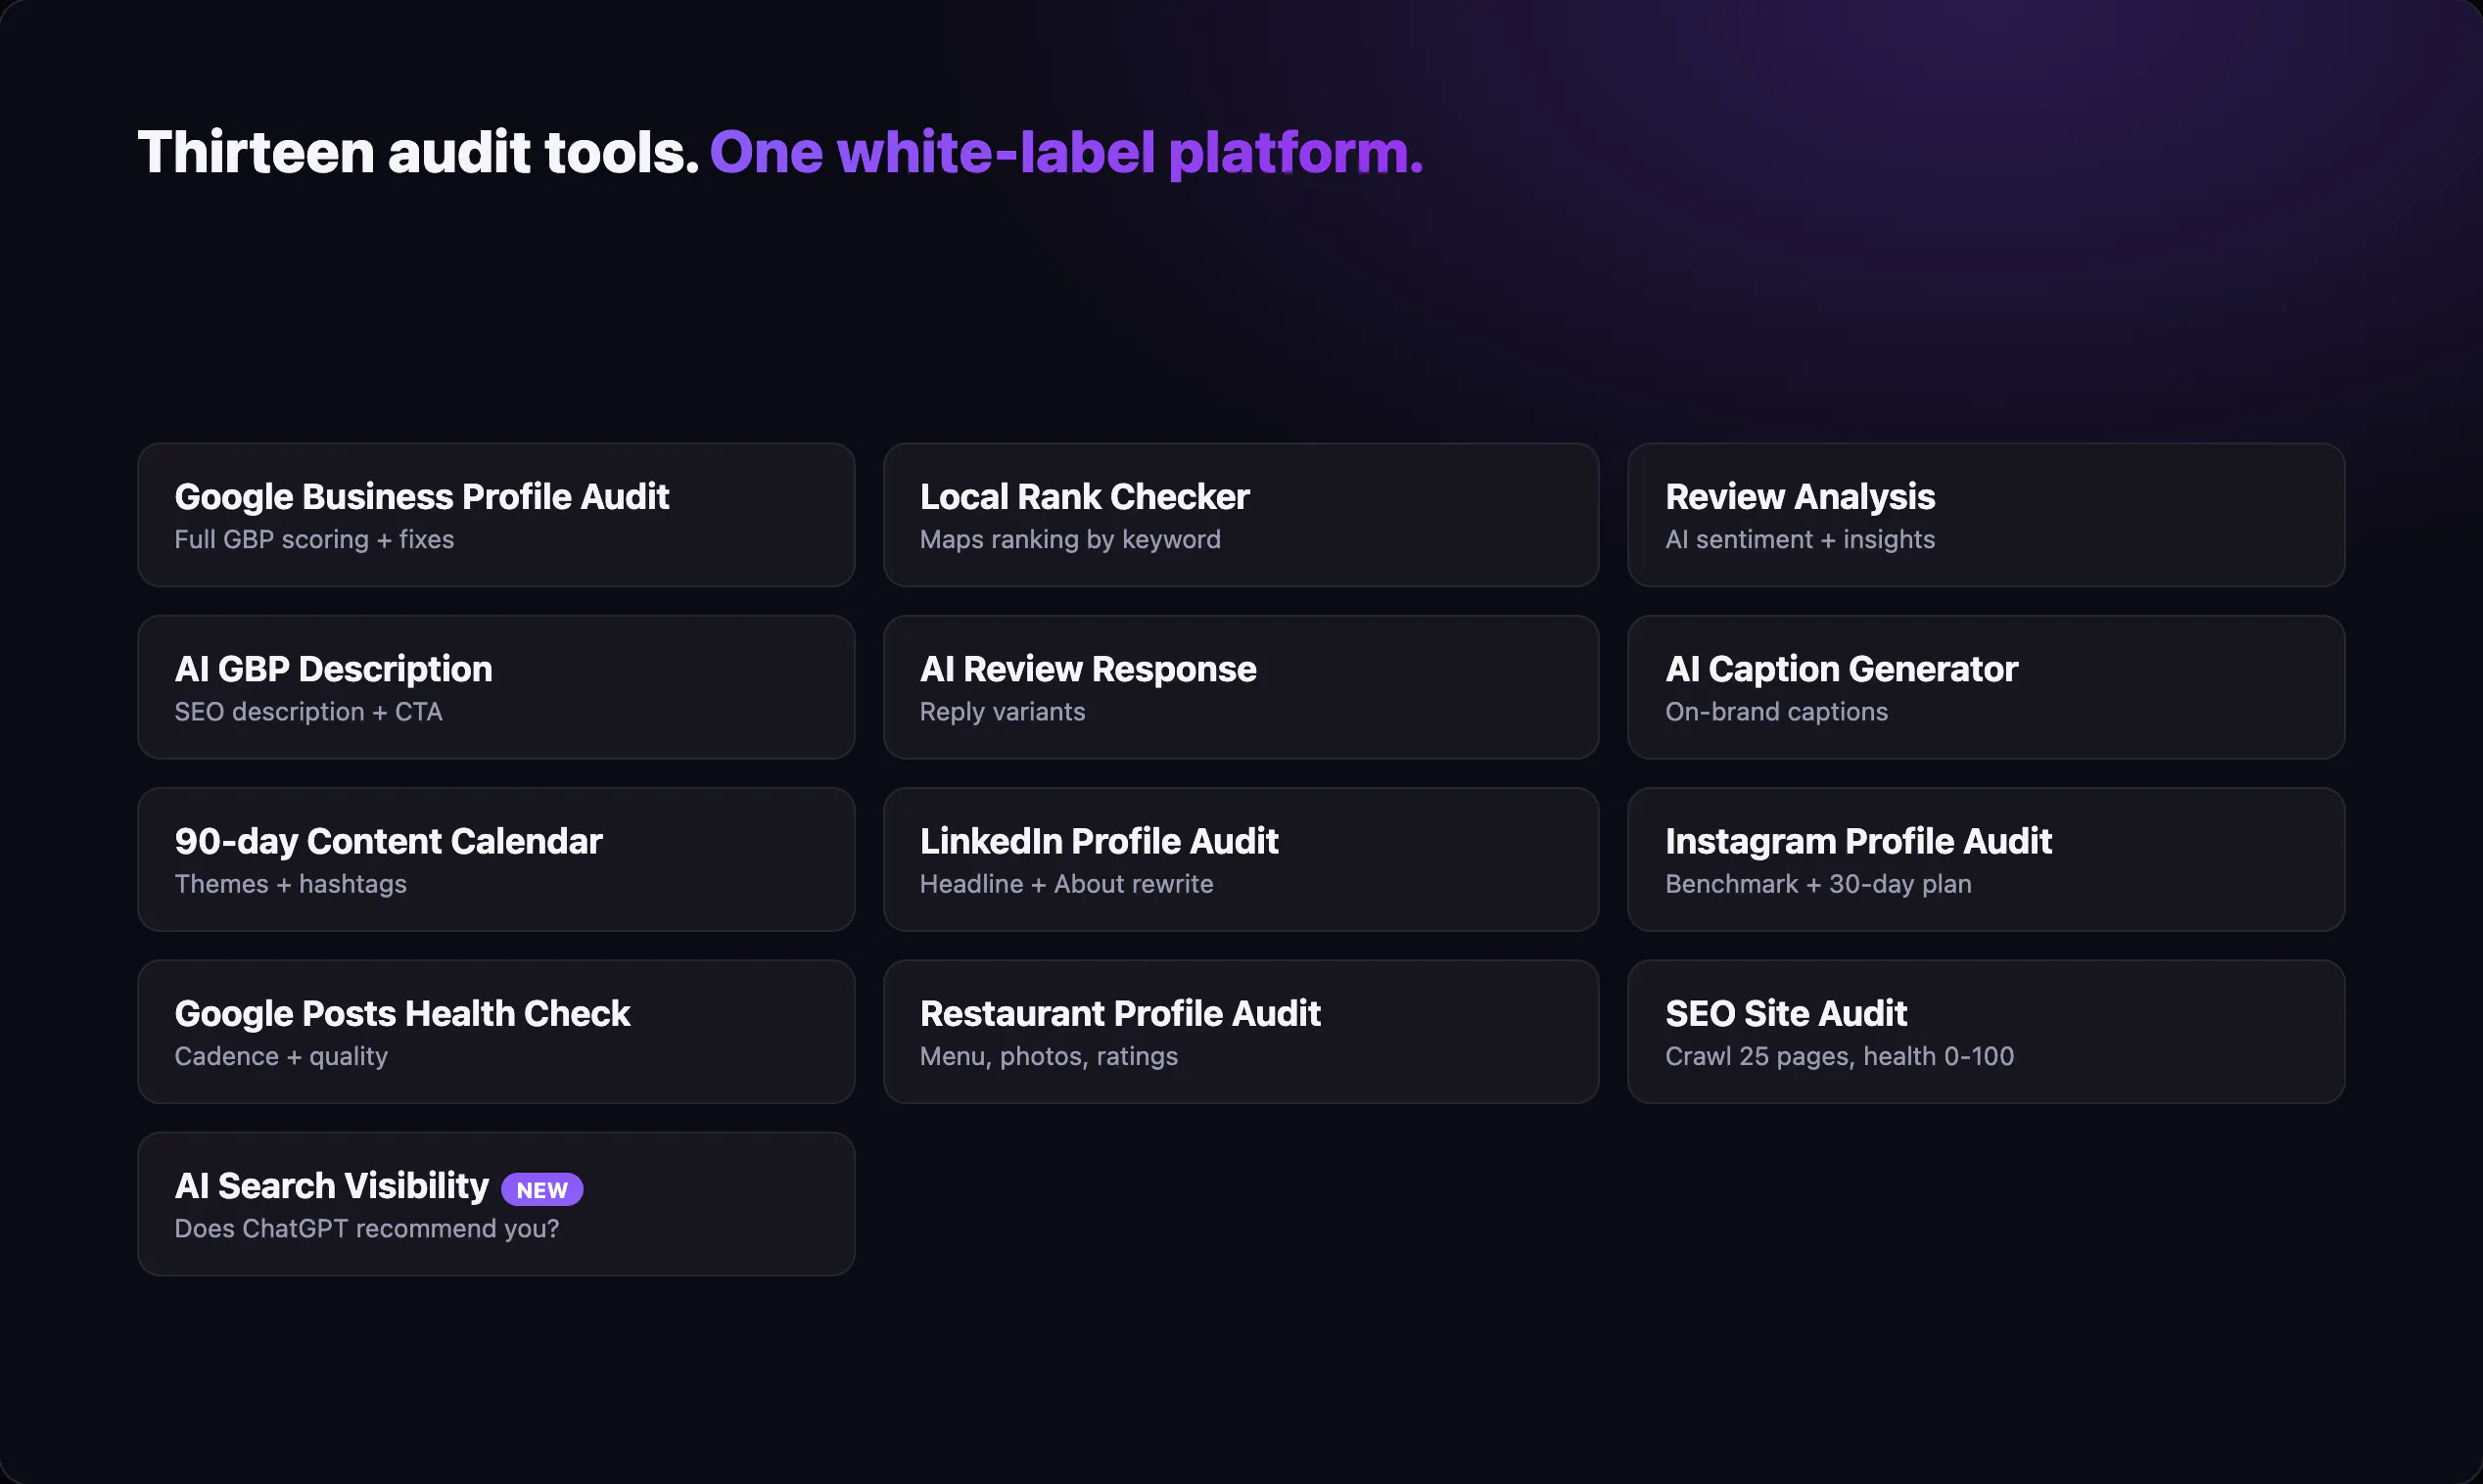Select the AI Caption Generator card
The height and width of the screenshot is (1484, 2483).
click(x=1986, y=687)
